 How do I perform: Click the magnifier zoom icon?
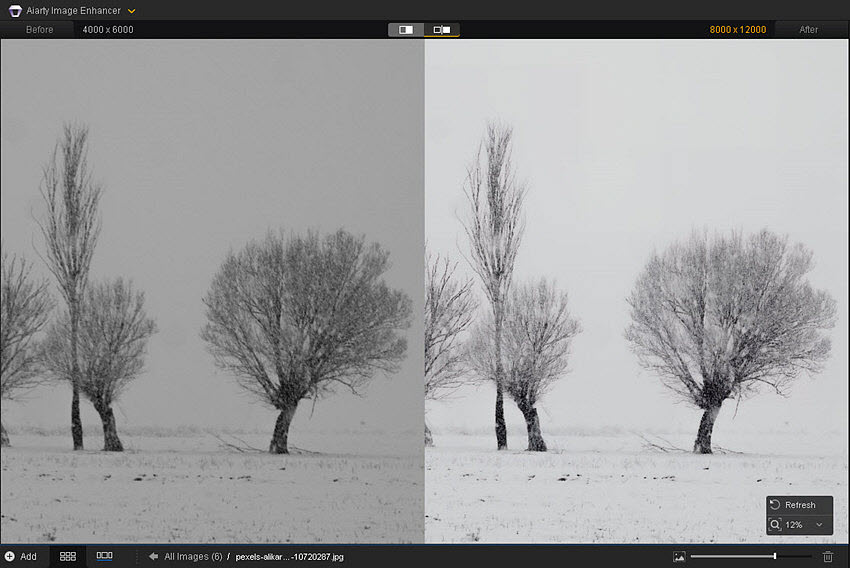click(775, 525)
